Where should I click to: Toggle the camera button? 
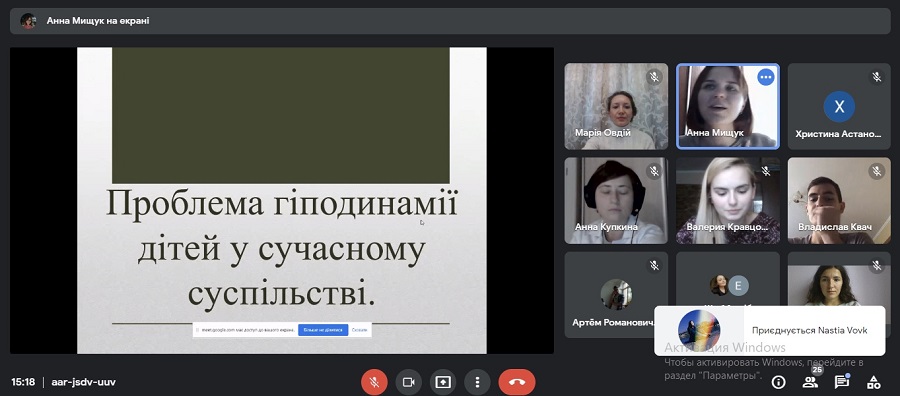coord(409,382)
